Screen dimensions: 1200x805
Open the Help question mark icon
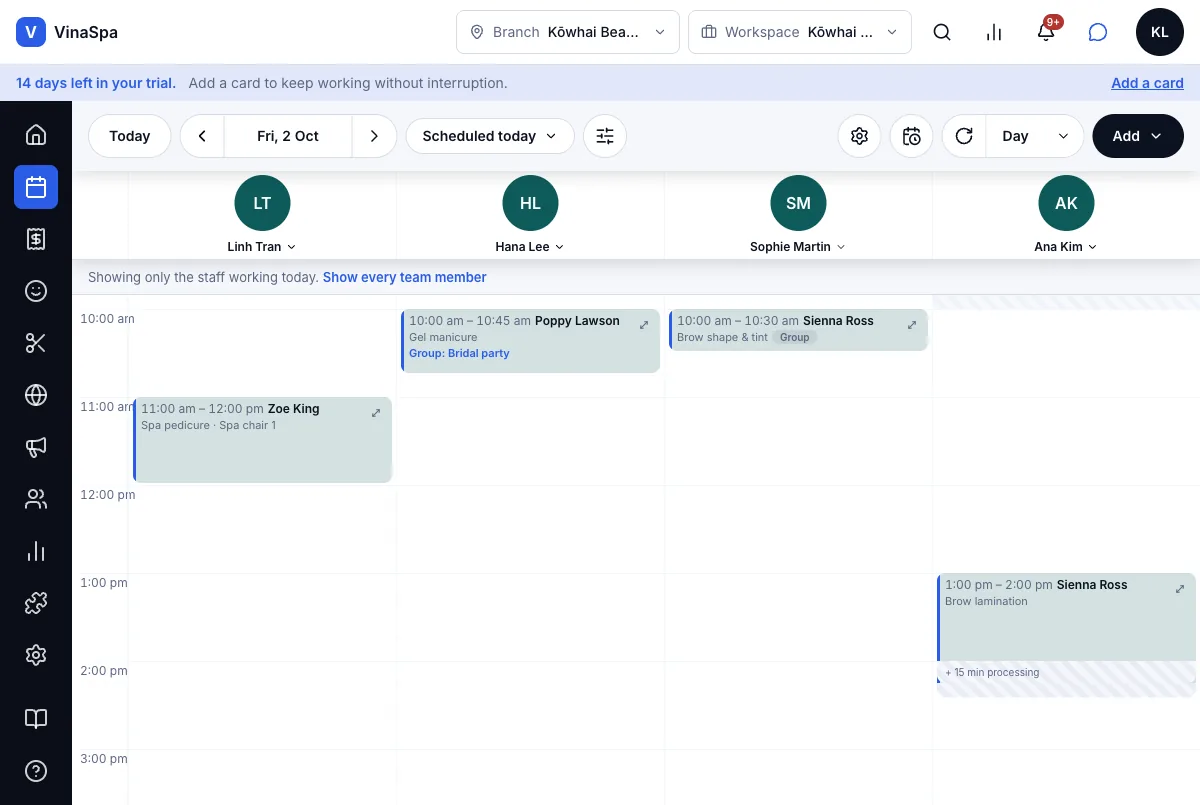click(x=36, y=771)
